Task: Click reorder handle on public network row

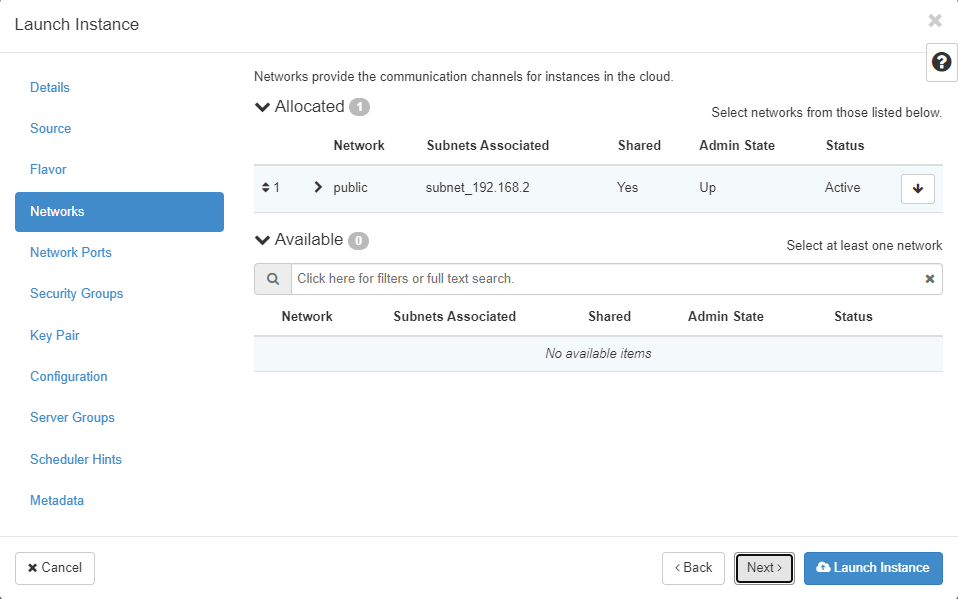Action: pyautogui.click(x=265, y=188)
